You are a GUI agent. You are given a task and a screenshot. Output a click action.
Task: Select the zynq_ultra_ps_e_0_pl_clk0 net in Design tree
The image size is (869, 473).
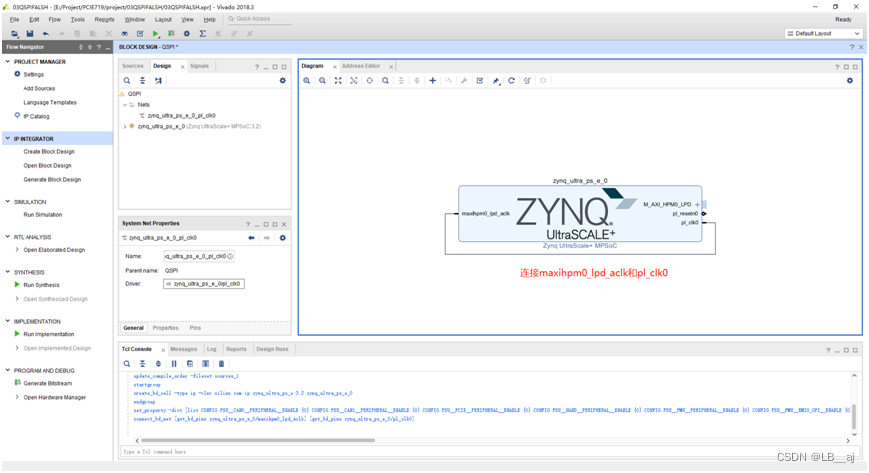coord(181,116)
